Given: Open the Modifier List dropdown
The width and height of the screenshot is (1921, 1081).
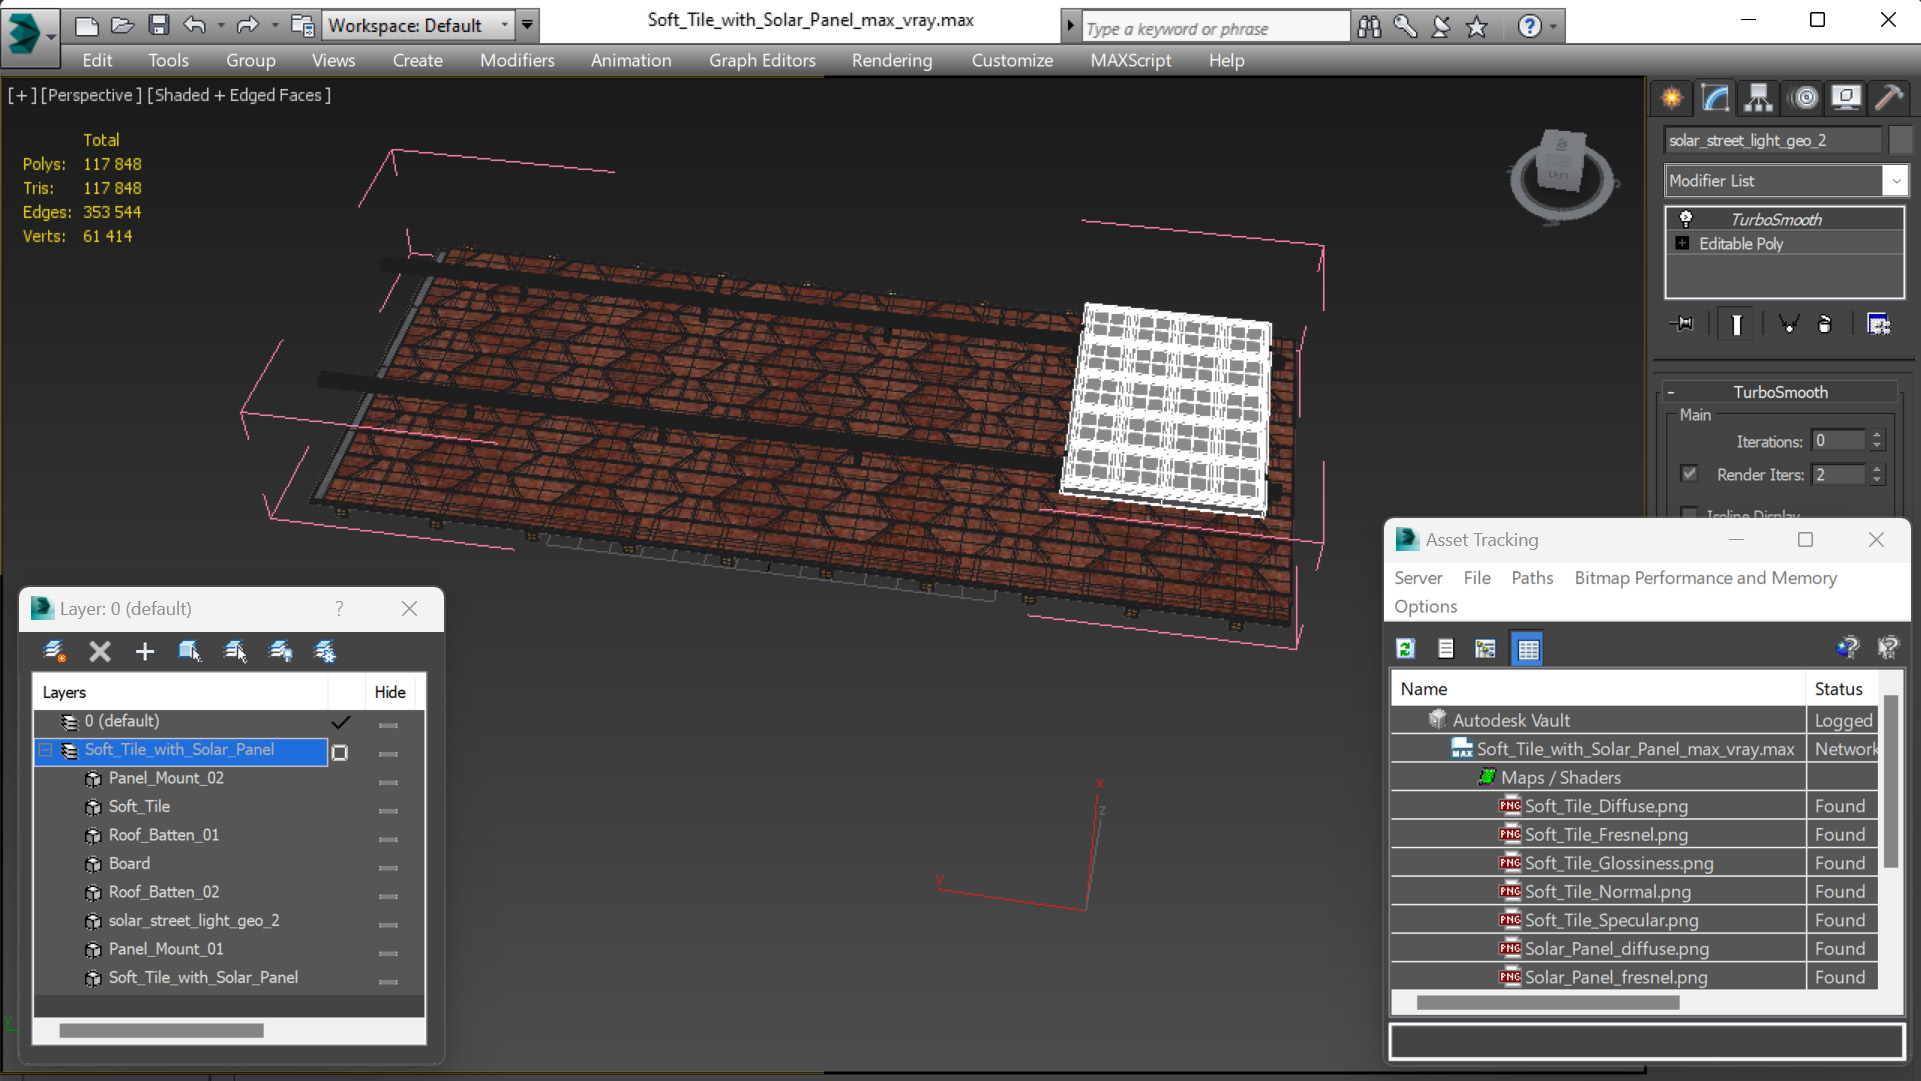Looking at the screenshot, I should pyautogui.click(x=1787, y=181).
